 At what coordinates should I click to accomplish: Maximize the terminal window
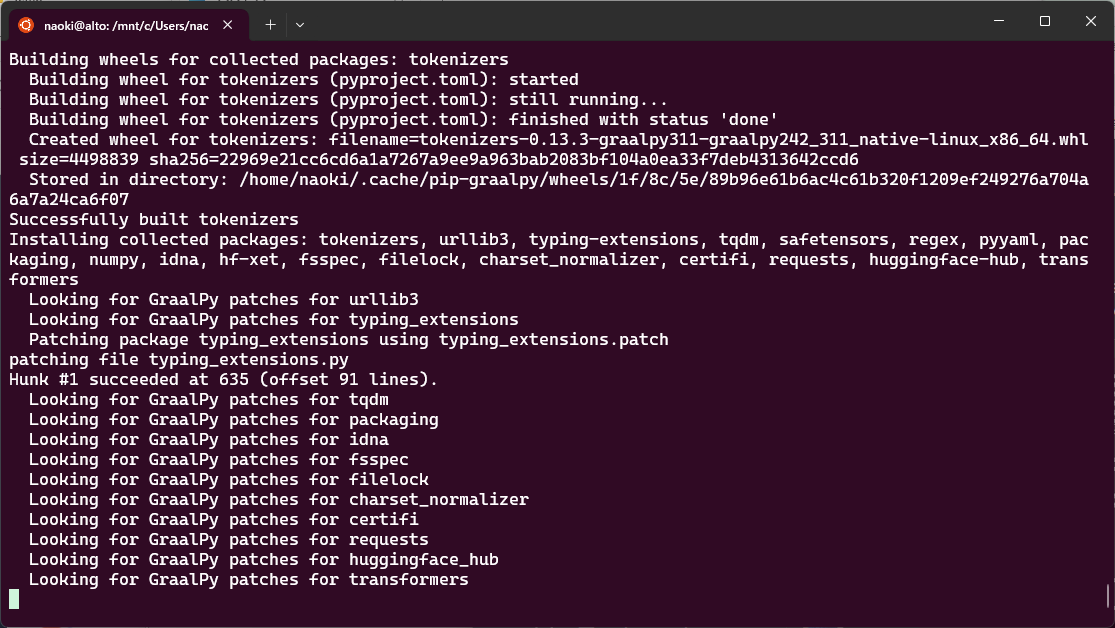(1045, 21)
